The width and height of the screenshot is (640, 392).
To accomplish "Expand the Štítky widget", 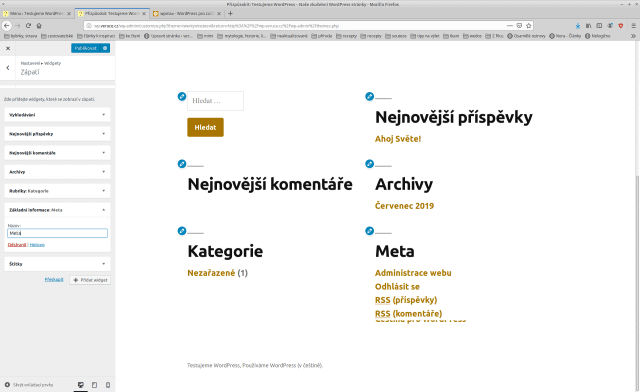I will (58, 264).
